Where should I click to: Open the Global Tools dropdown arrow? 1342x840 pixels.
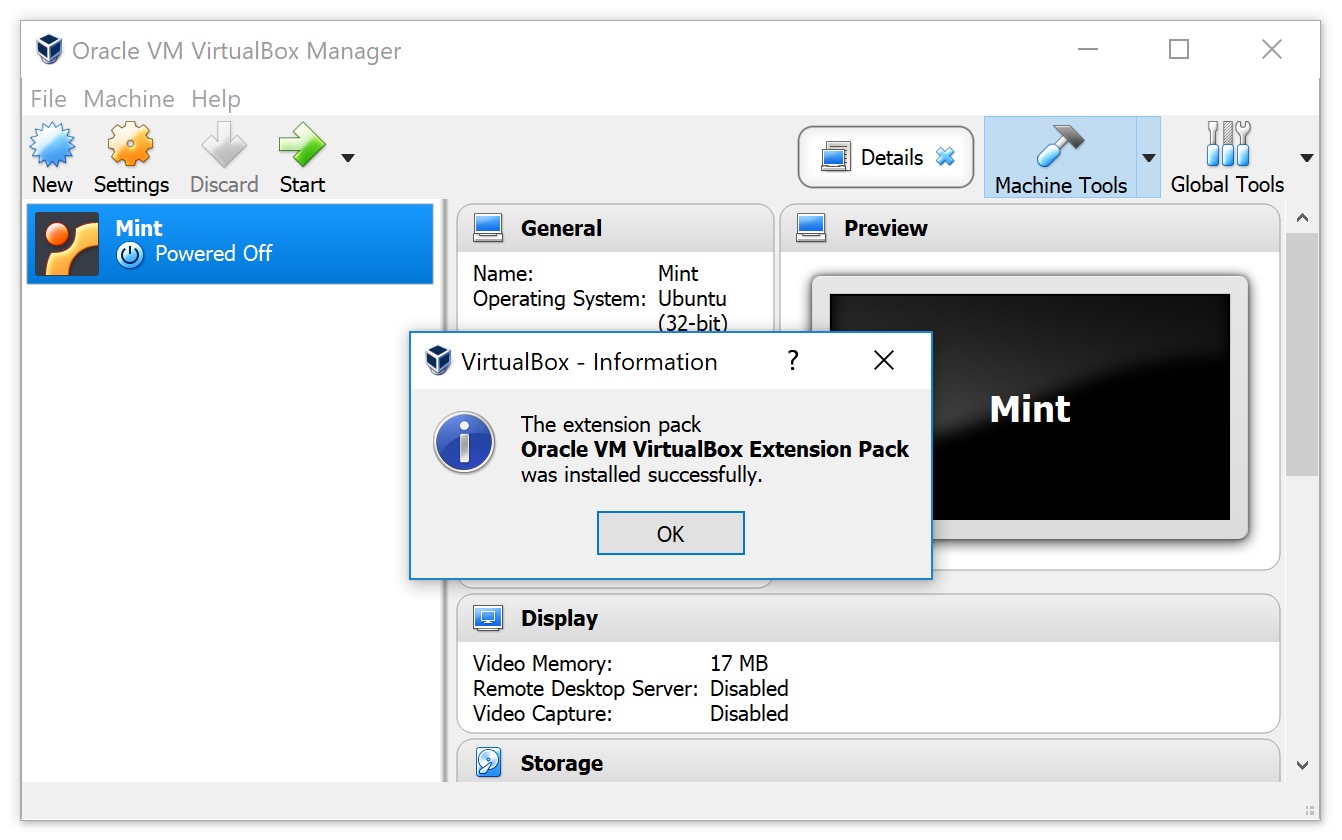1306,157
